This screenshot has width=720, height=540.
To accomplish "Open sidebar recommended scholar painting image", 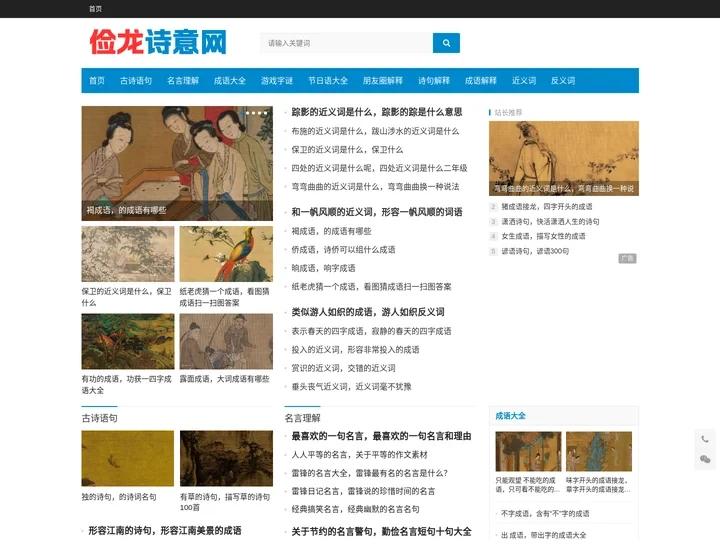I will [x=564, y=158].
